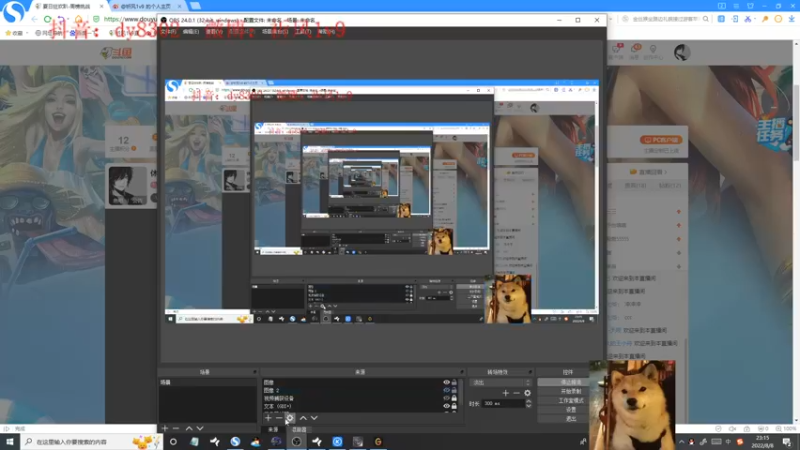Reload the page with the green refresh icon
Screen dimensions: 800x450
click(48, 19)
